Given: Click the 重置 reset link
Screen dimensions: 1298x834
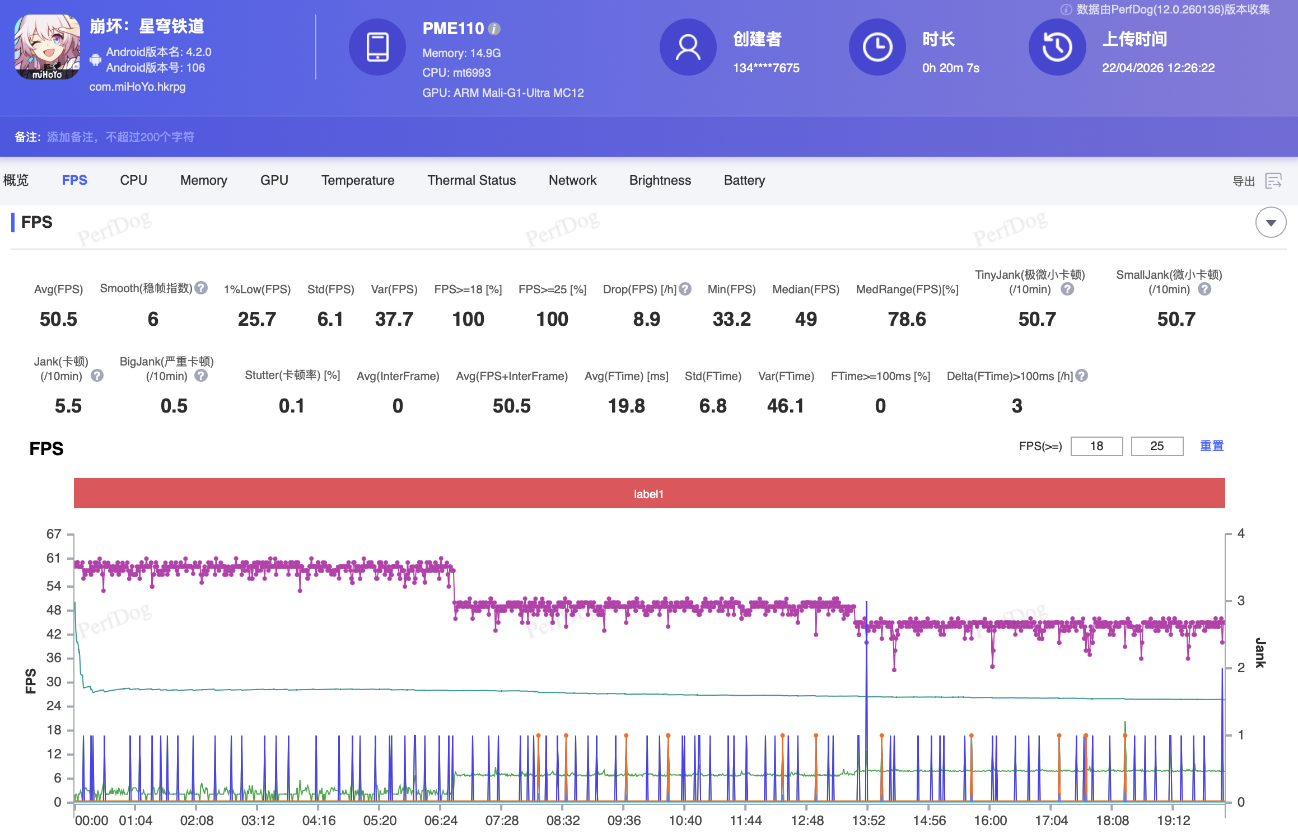Looking at the screenshot, I should pos(1211,446).
